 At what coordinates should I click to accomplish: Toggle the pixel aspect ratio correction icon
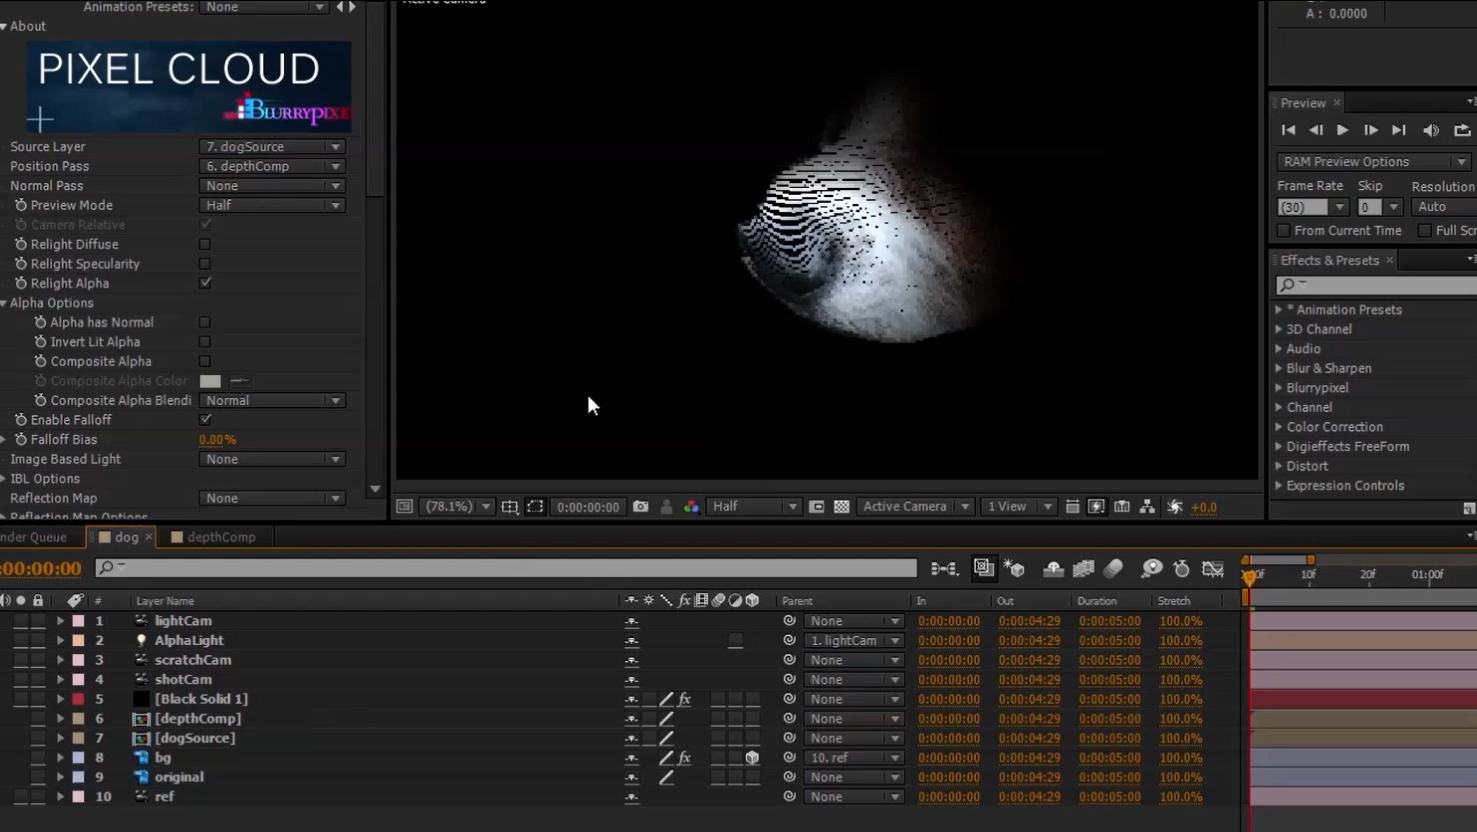pyautogui.click(x=1072, y=507)
